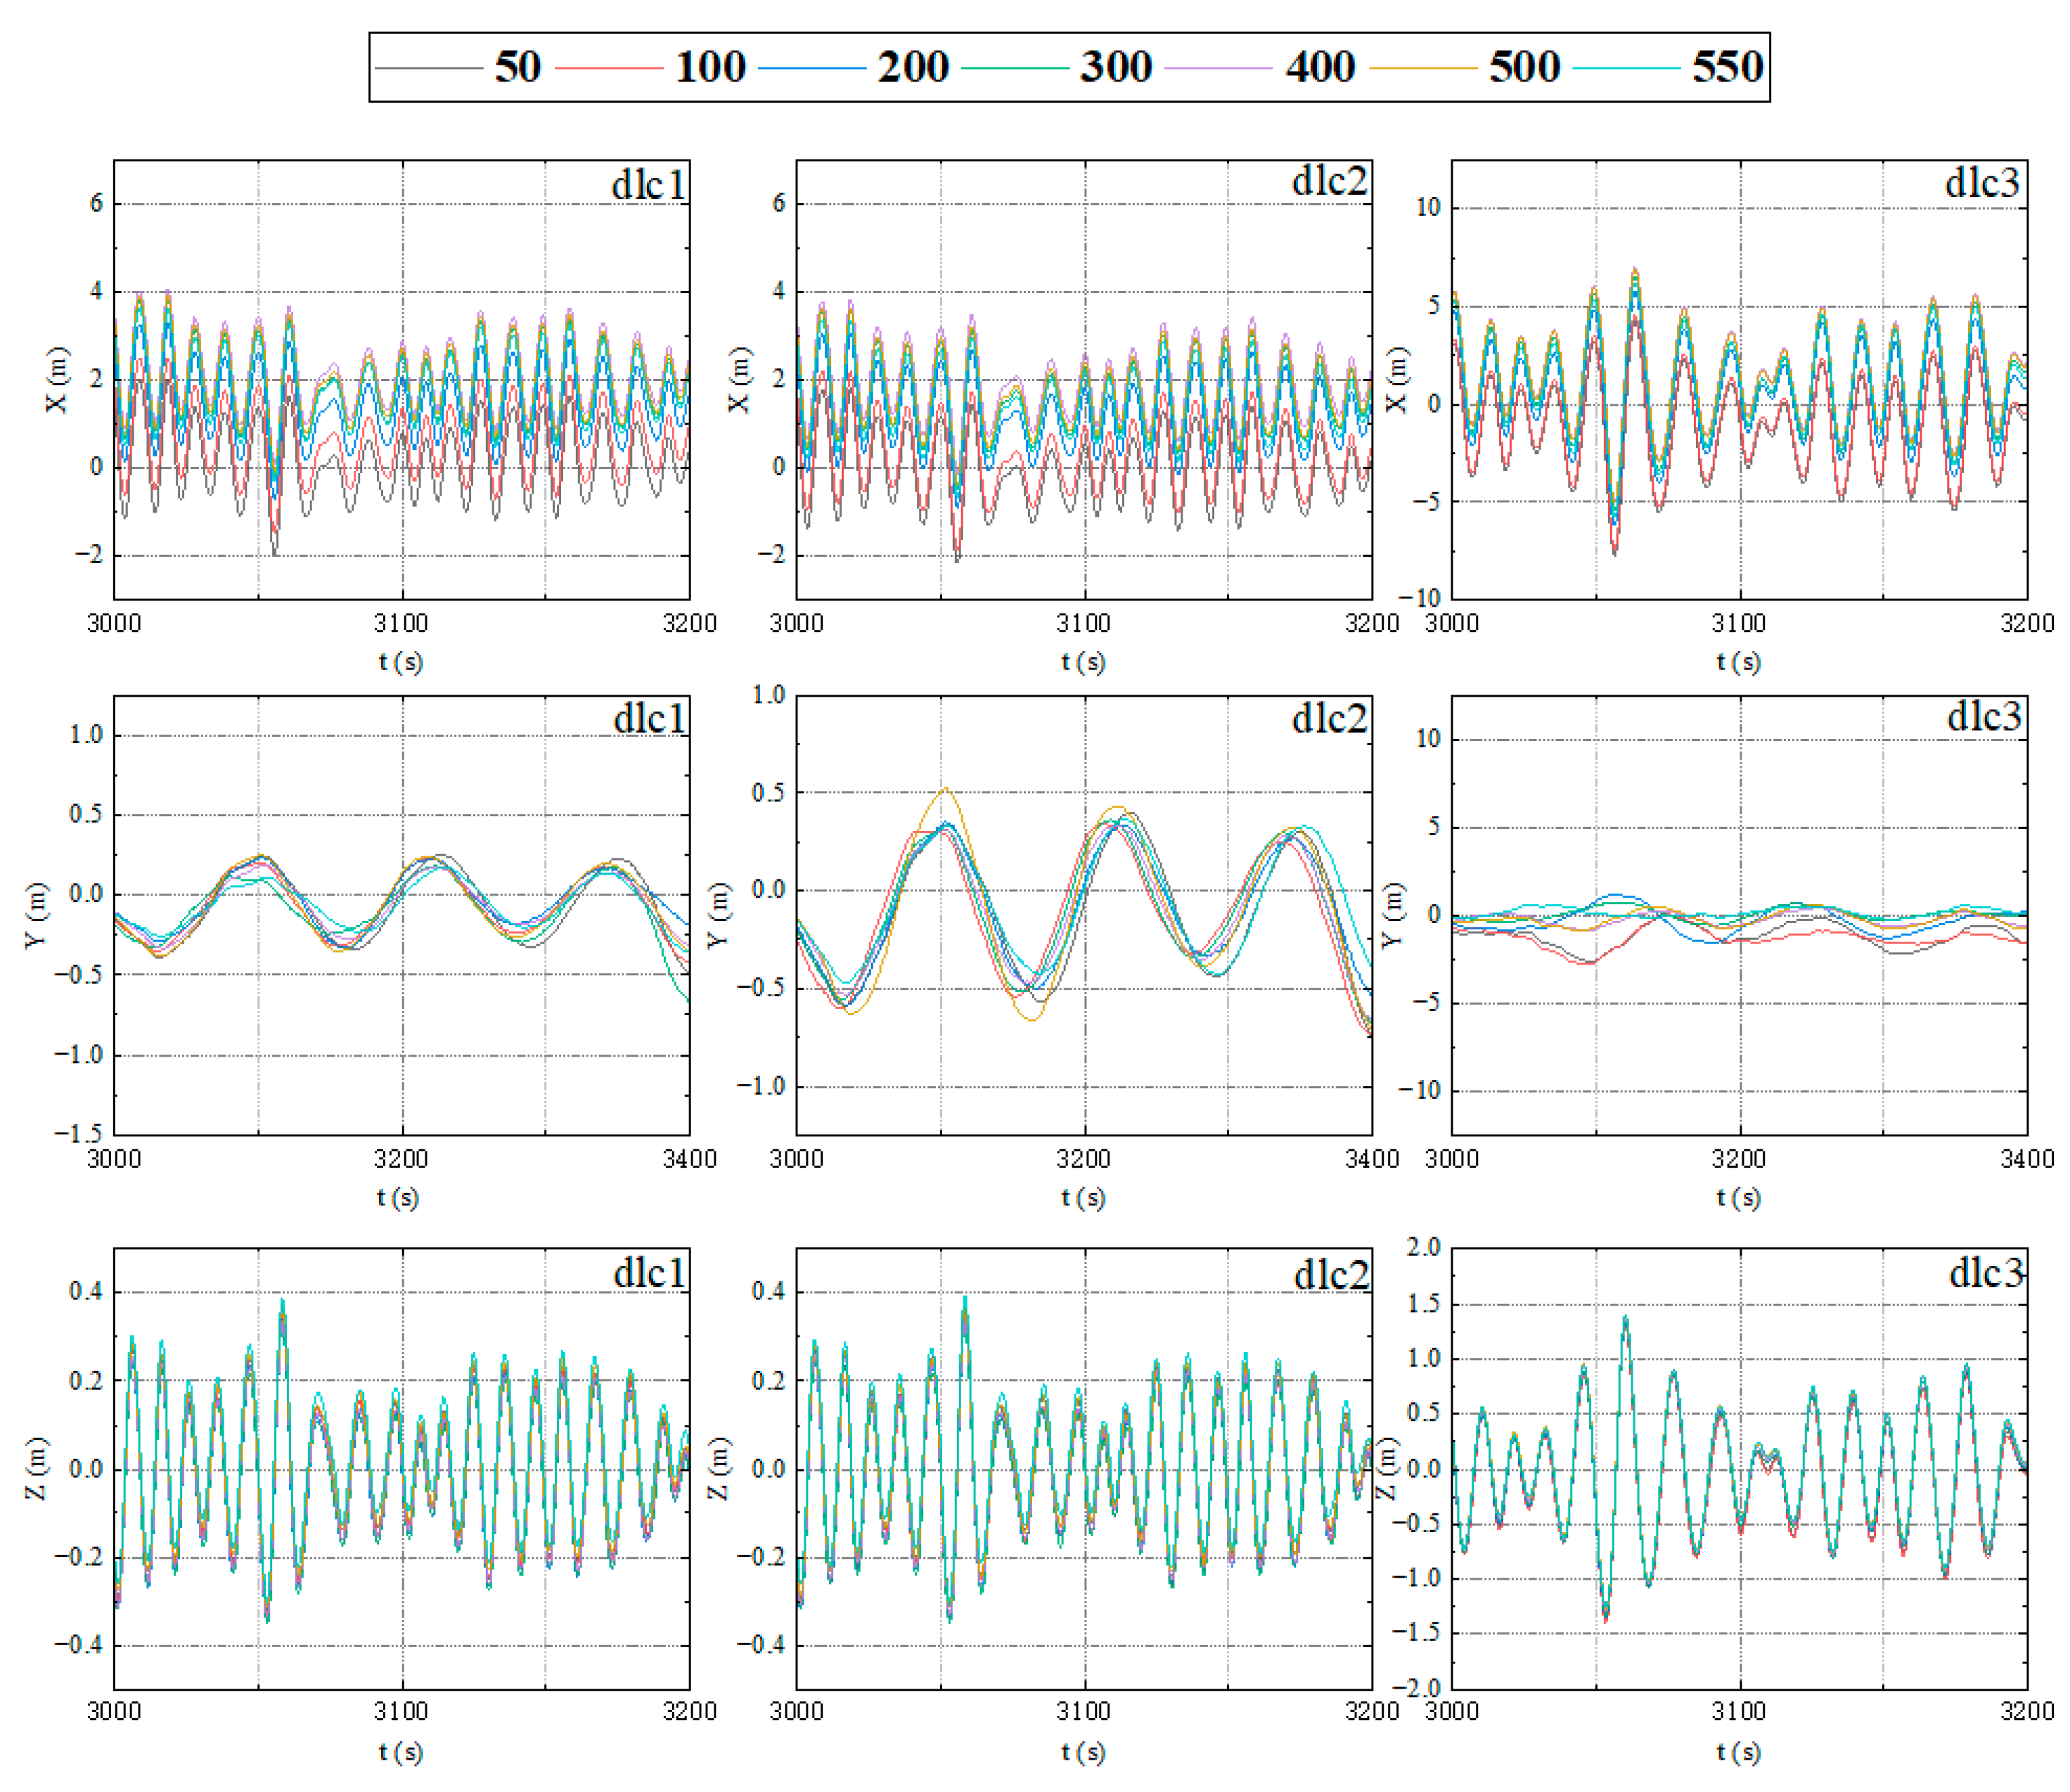Click the Y (m) axis label of dlc1
The width and height of the screenshot is (2070, 1792).
pos(36,915)
